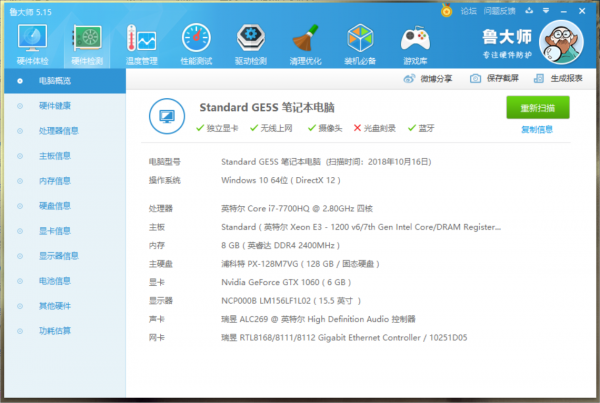Open 问题反馈 feedback link
Image resolution: width=600 pixels, height=403 pixels.
(x=499, y=11)
